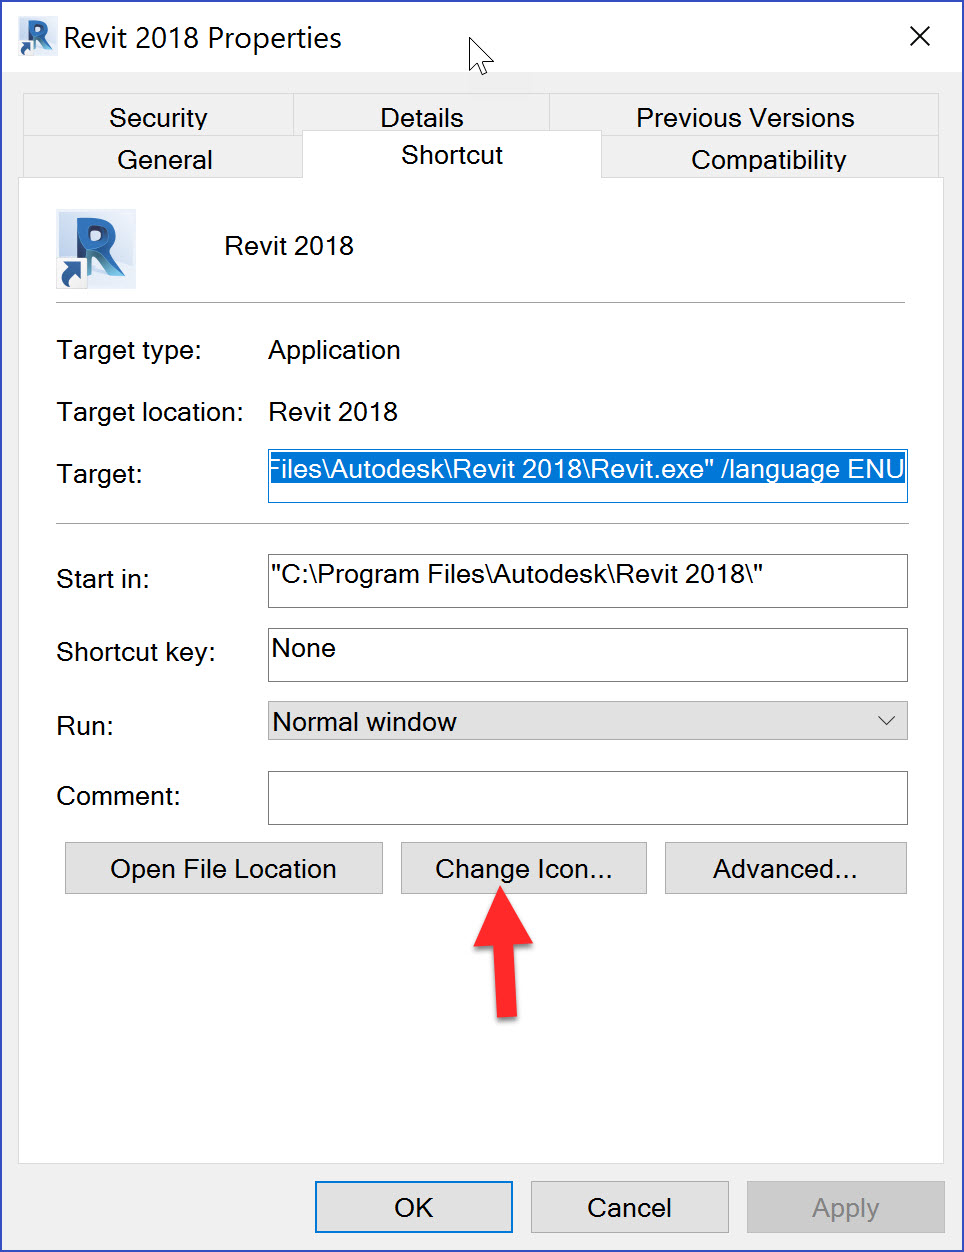
Task: Click the 'Start in:' label
Action: 103,579
